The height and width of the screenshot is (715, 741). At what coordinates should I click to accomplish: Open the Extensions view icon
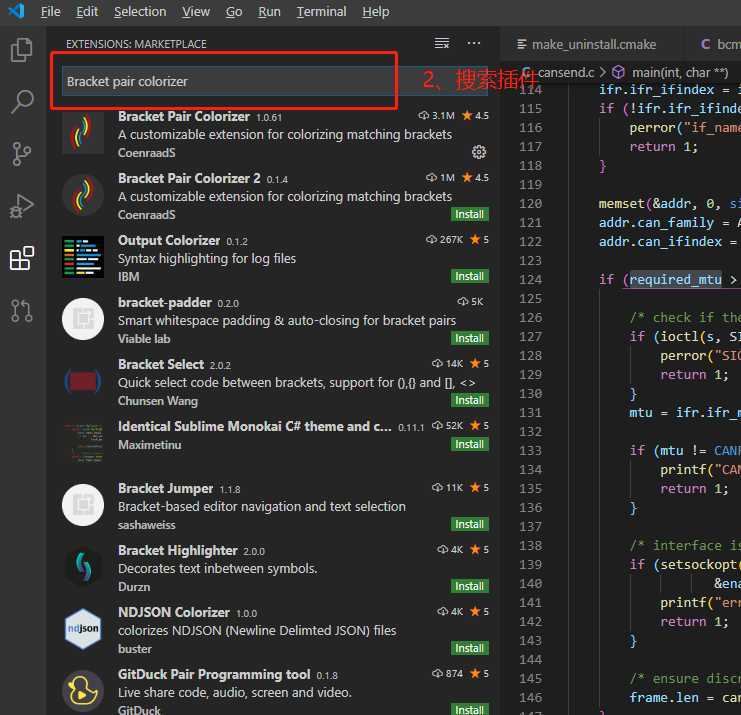tap(22, 258)
